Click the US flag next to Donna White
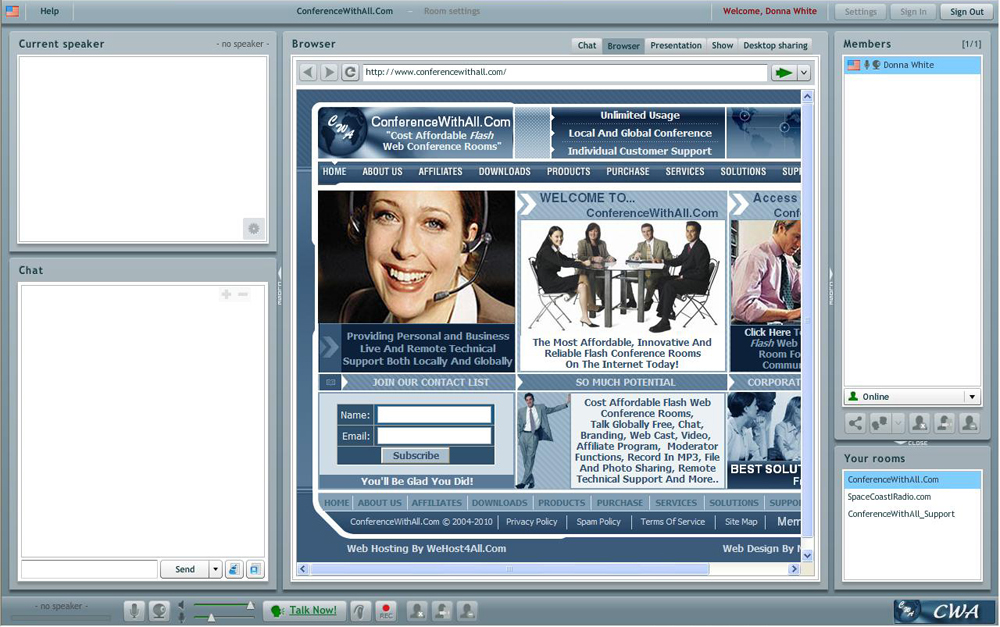 pos(854,64)
